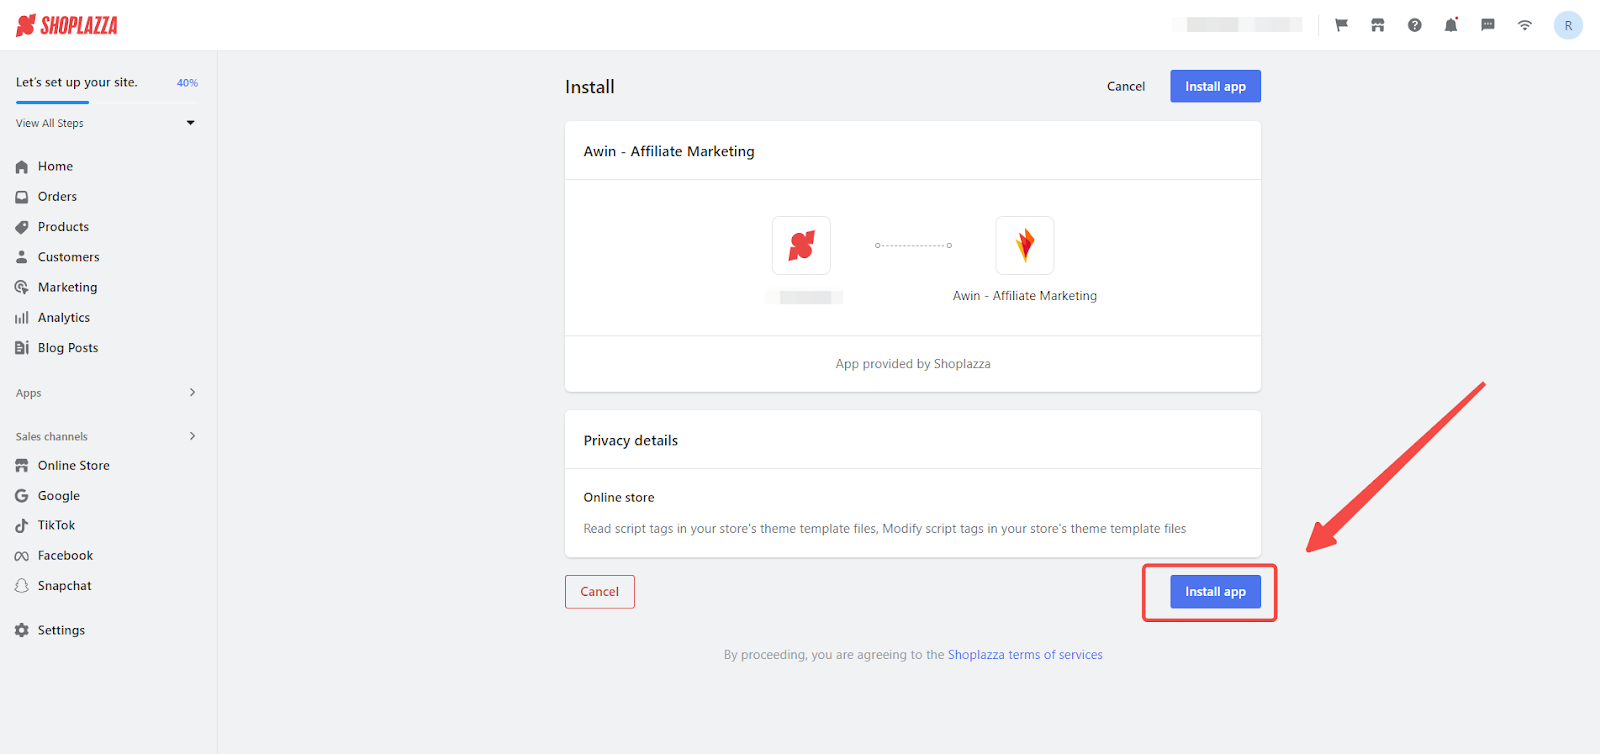Open the Marketing section
This screenshot has width=1600, height=754.
pos(67,287)
